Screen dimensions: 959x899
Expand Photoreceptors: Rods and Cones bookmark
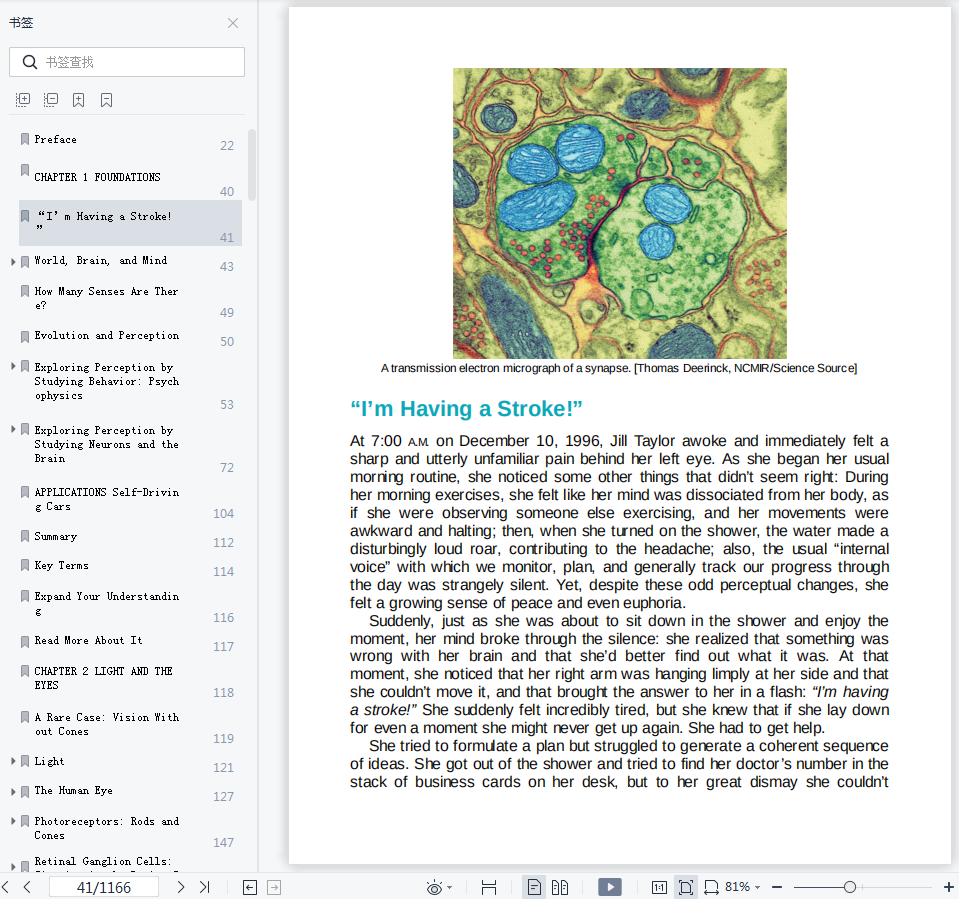[13, 821]
